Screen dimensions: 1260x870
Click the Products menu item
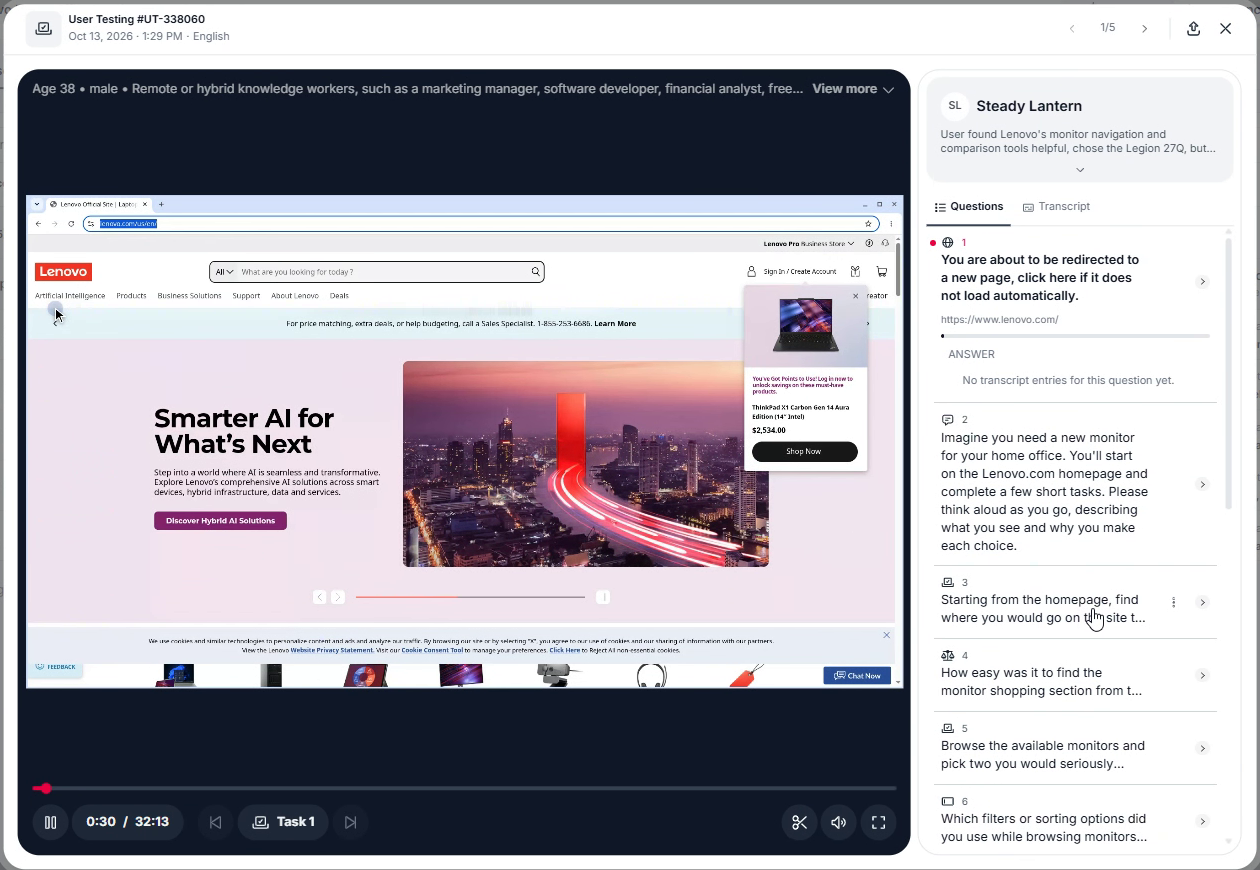131,296
